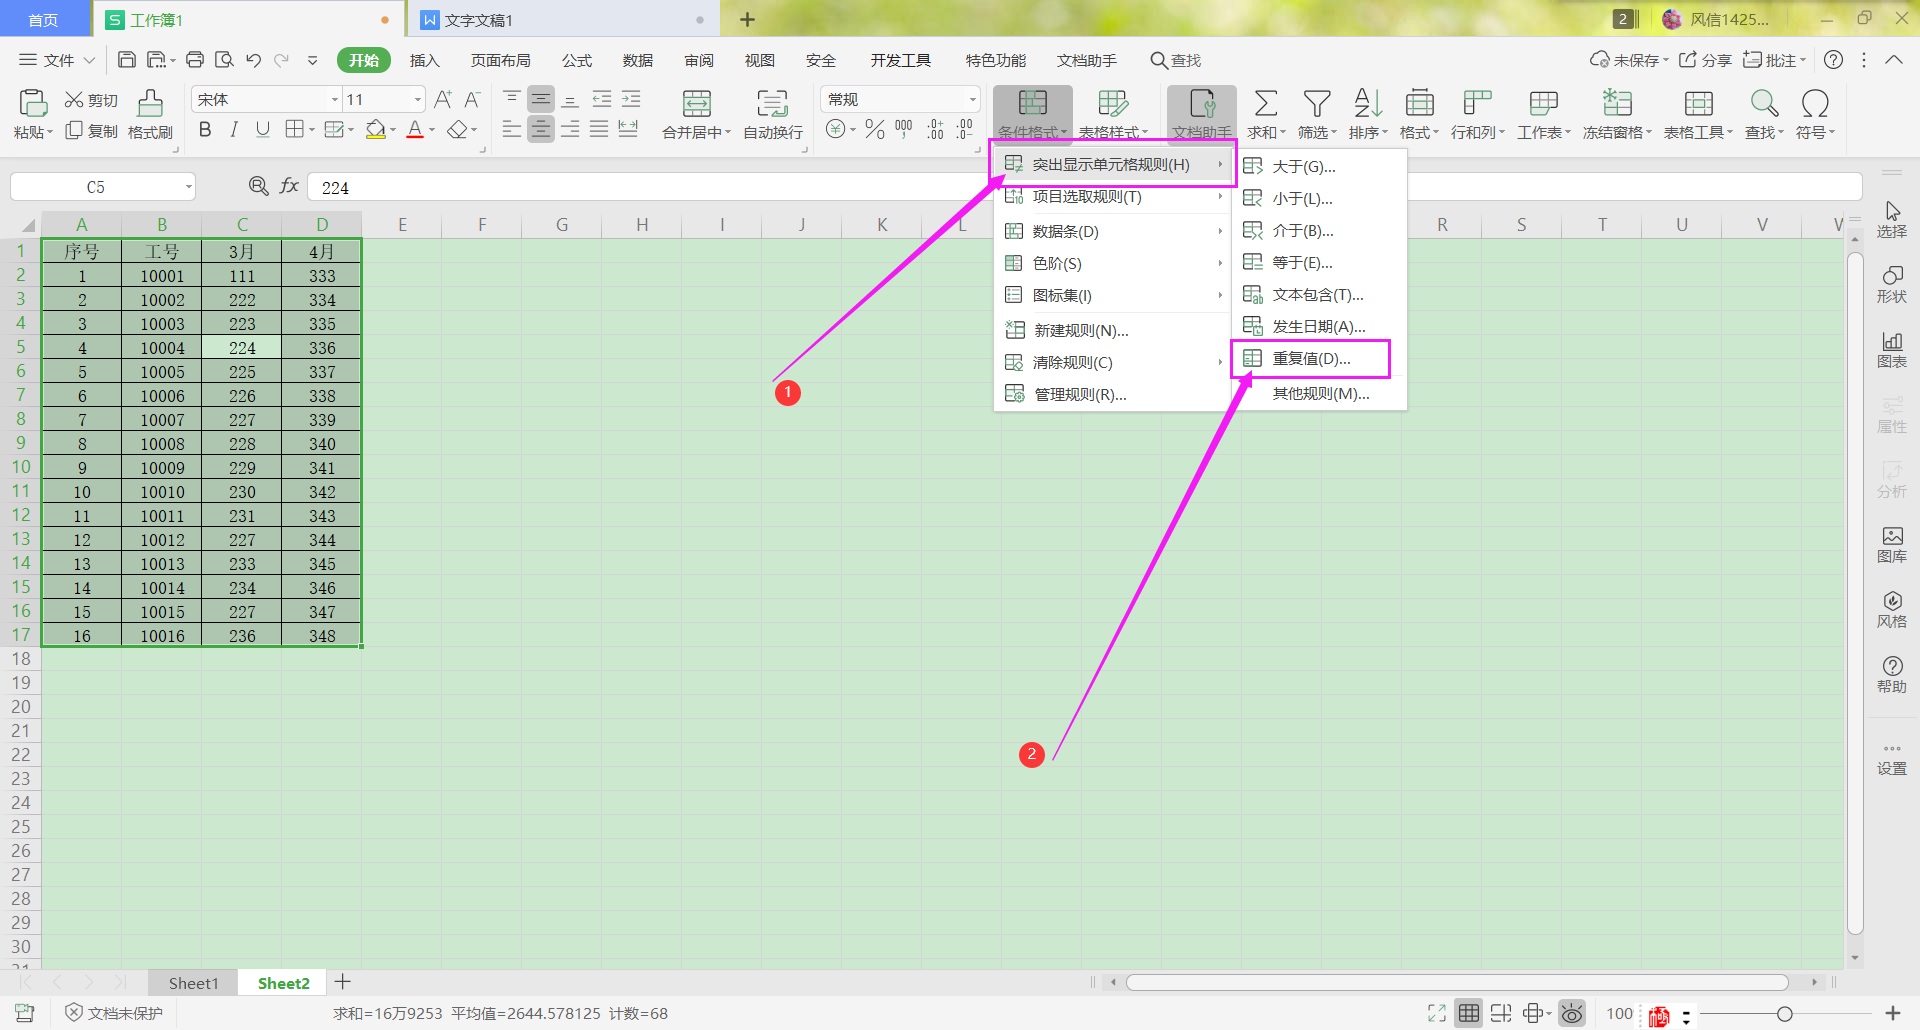This screenshot has height=1030, width=1920.
Task: Open the Conditional Formatting (条件格式) icon
Action: tap(1032, 103)
